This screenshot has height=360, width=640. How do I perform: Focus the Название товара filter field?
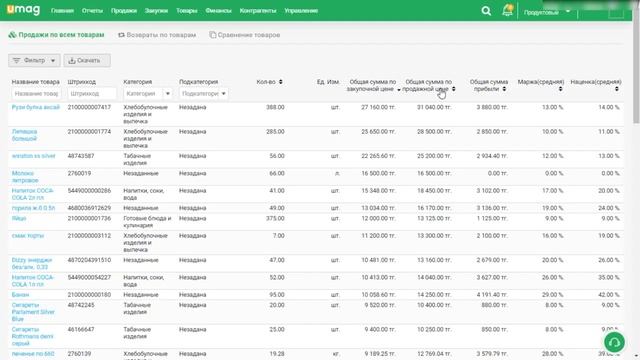36,93
